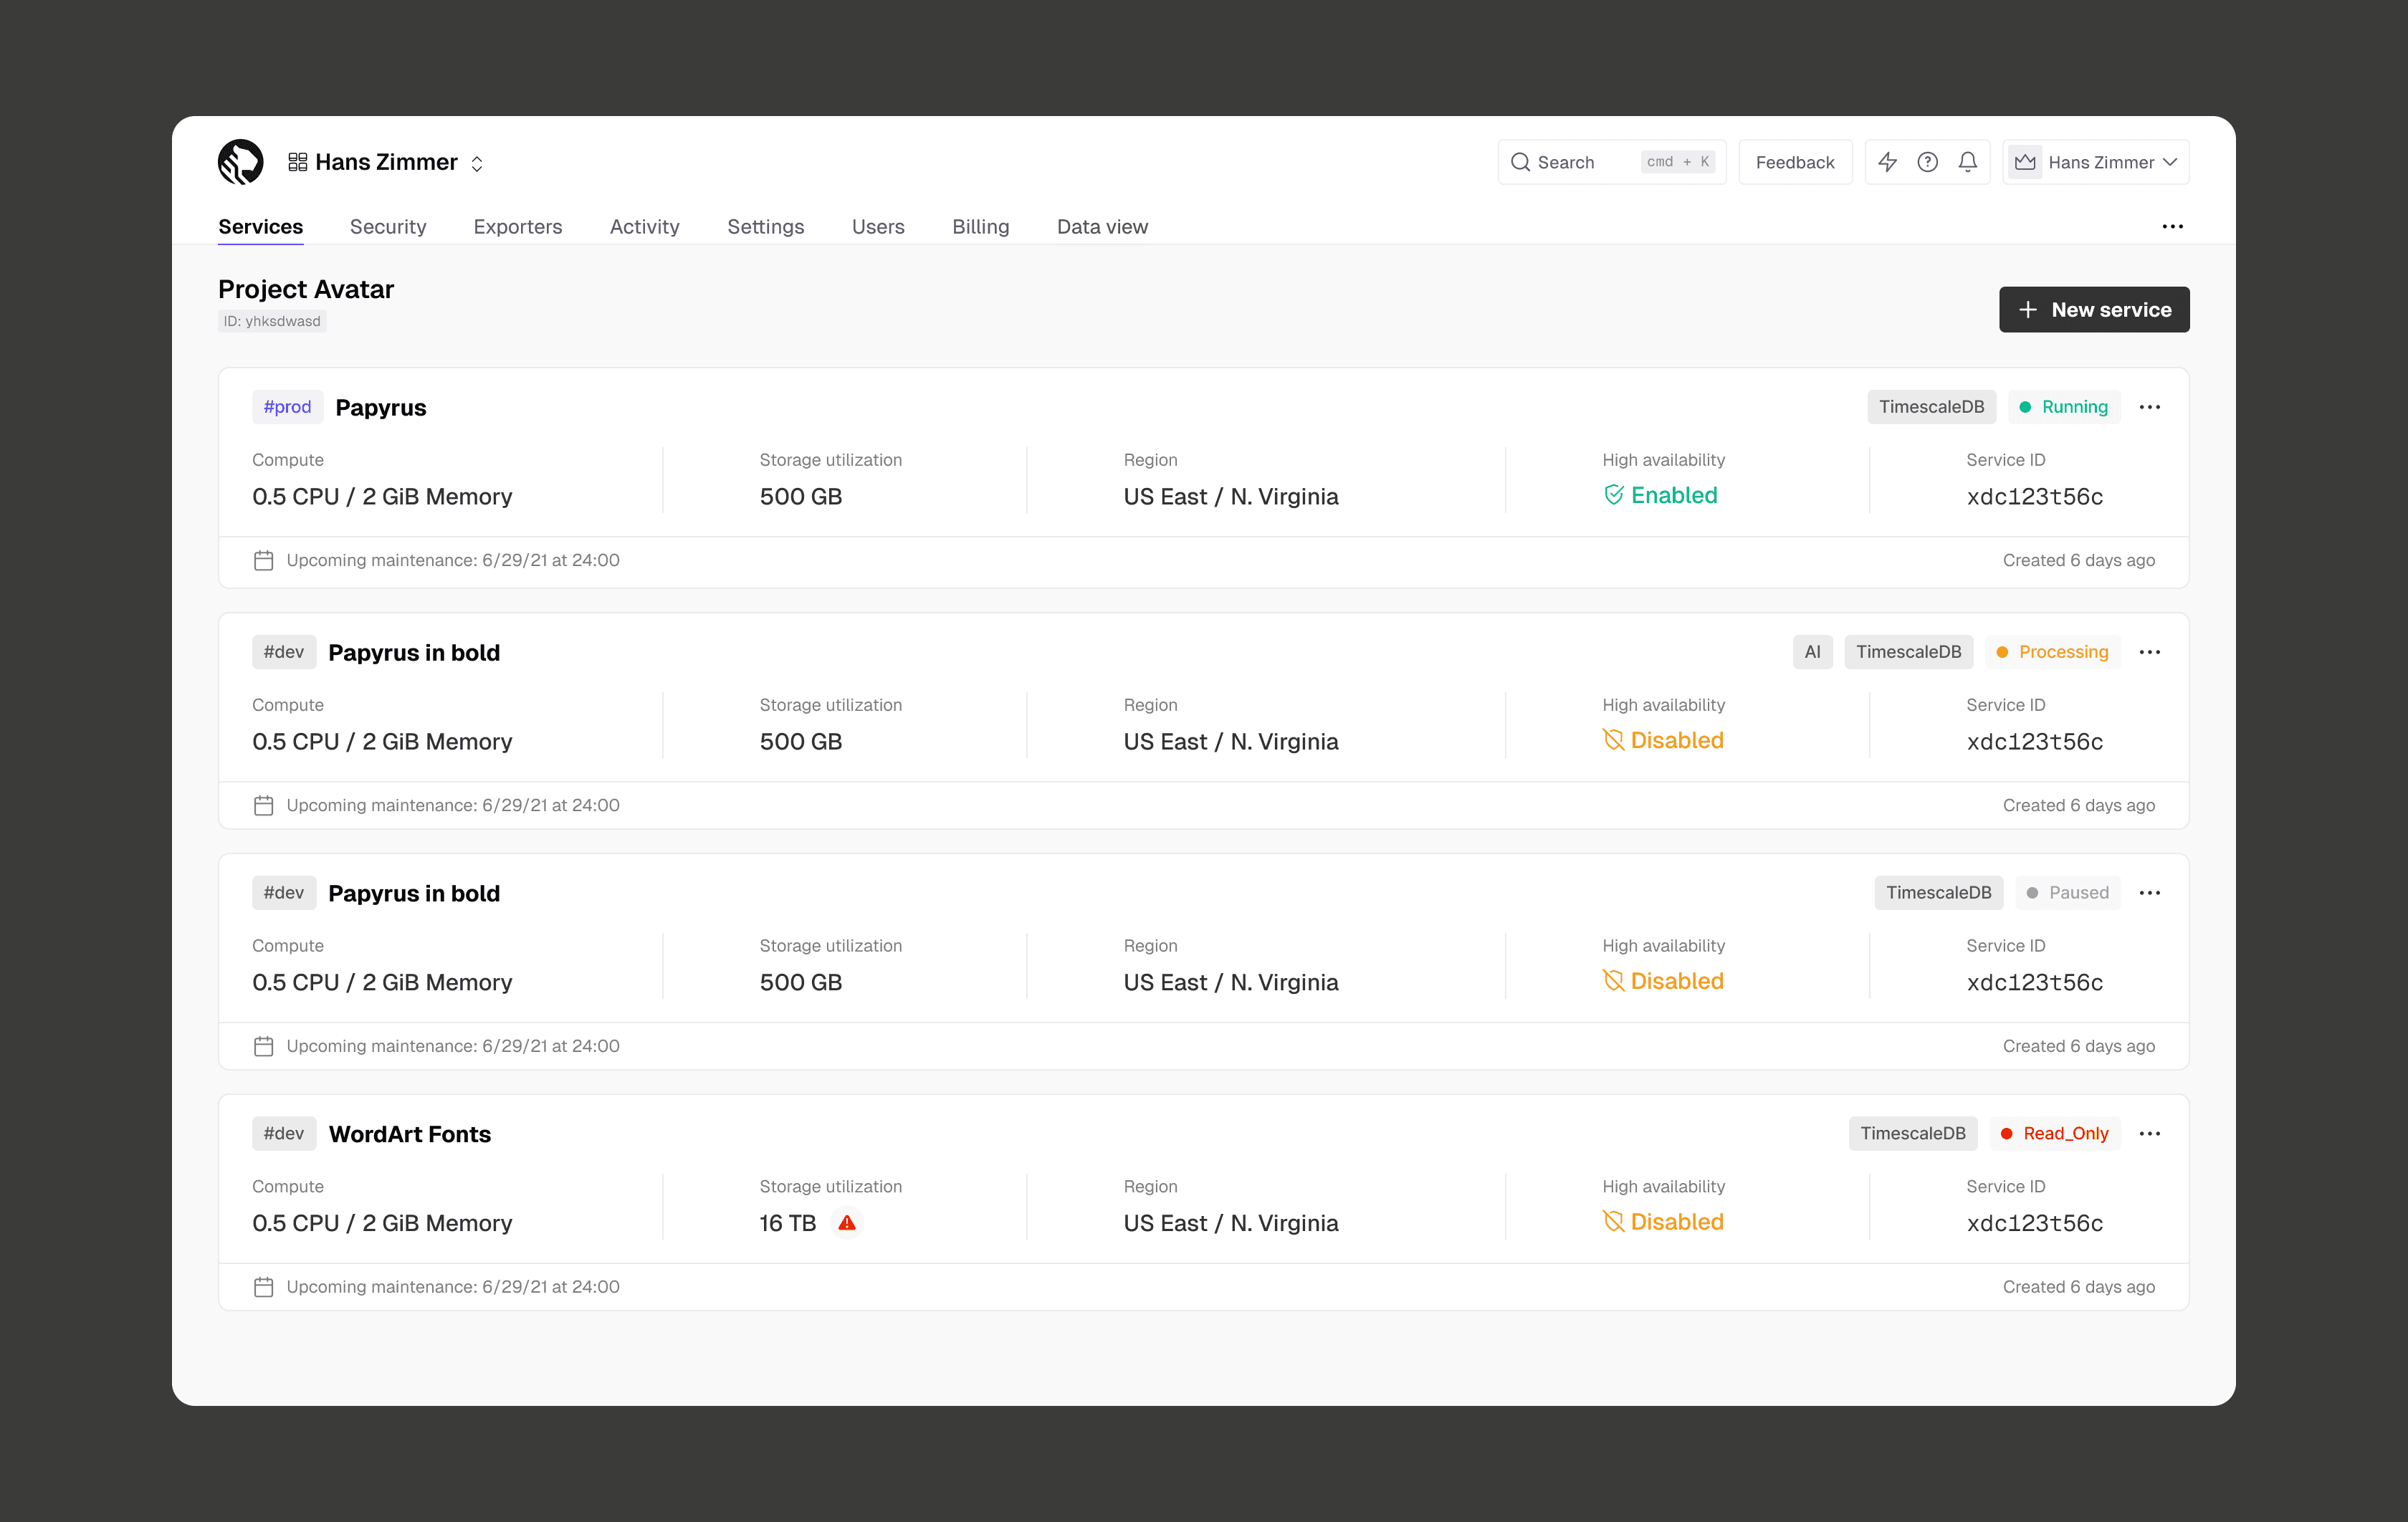Click the TimescaleDB badge on WordArt Fonts card
The image size is (2408, 1522).
[1913, 1134]
